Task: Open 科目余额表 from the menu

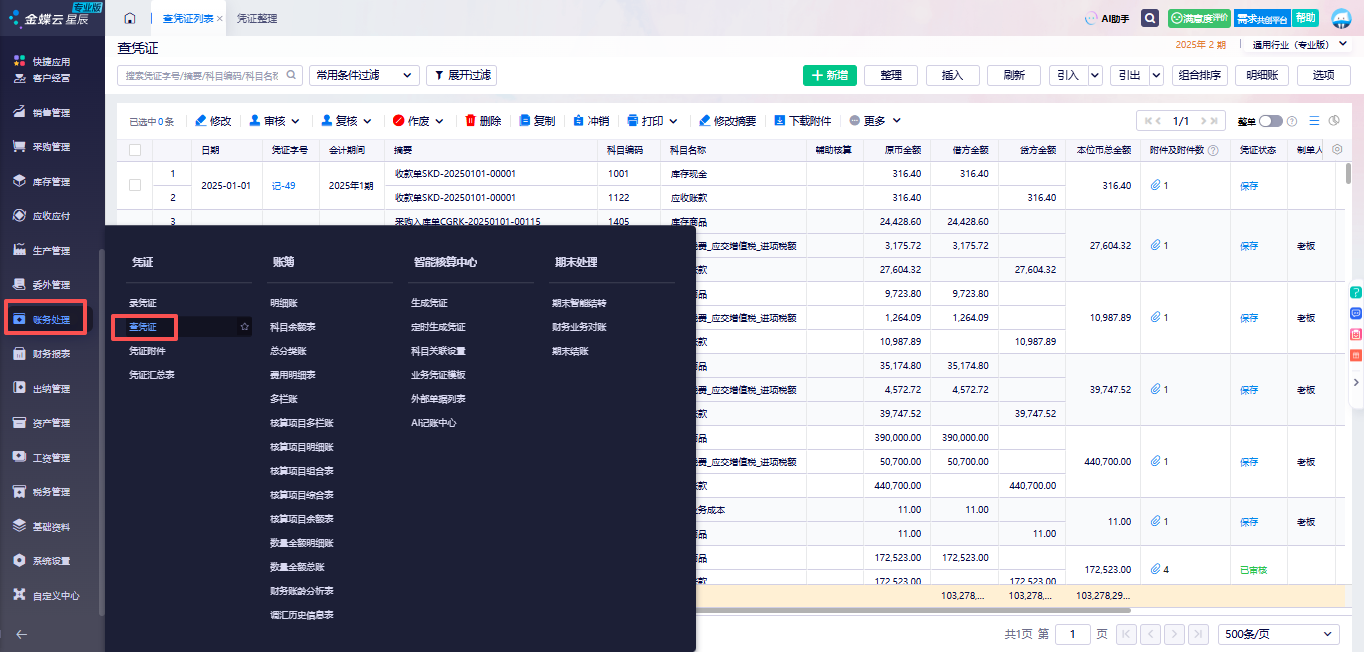Action: (292, 327)
